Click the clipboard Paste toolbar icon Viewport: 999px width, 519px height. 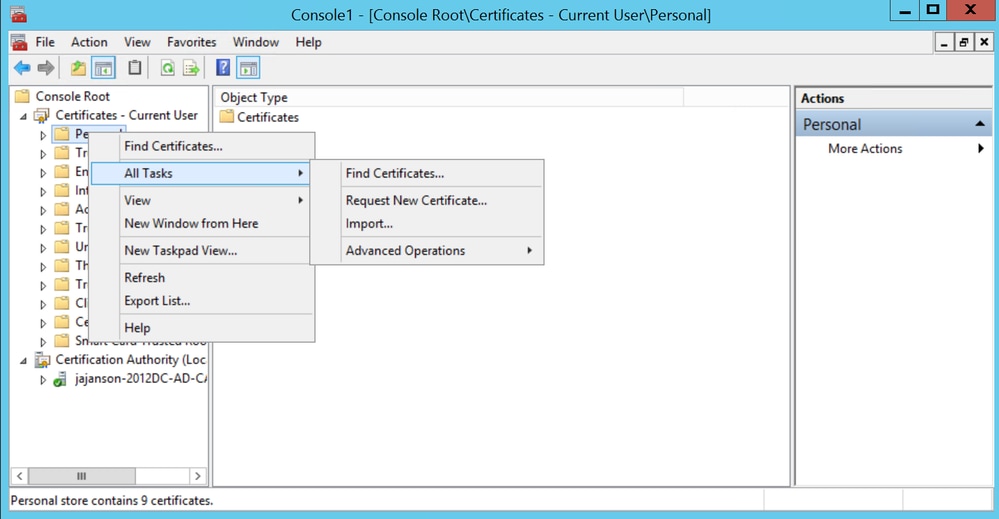(134, 68)
